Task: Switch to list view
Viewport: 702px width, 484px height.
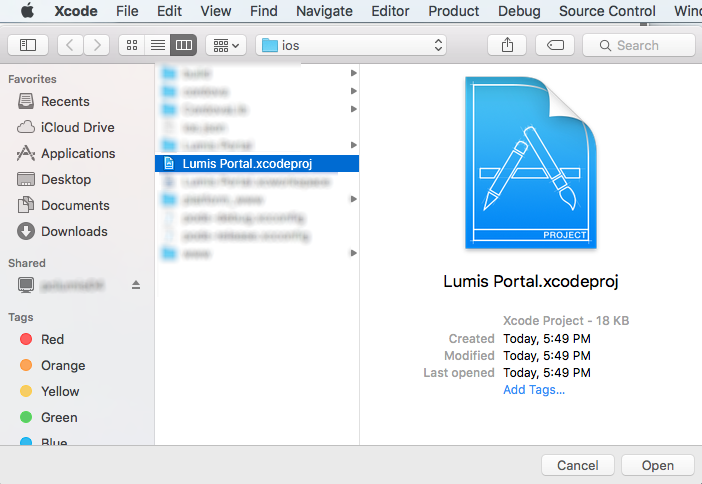Action: pos(158,45)
